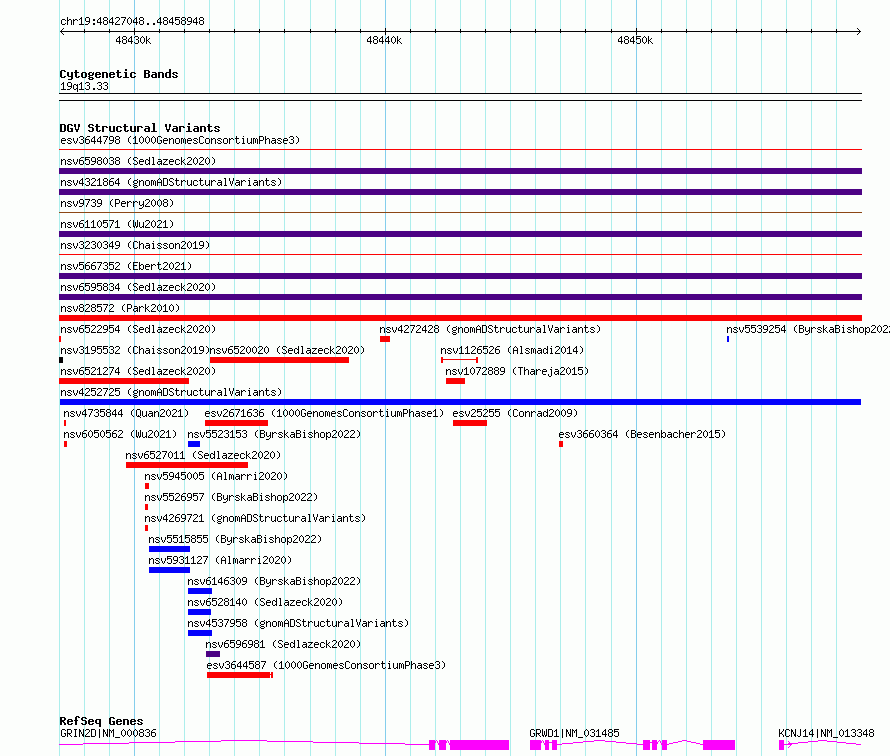890x756 pixels.
Task: Click nsv5667352 Ebert2021 variant label
Action: (x=126, y=266)
